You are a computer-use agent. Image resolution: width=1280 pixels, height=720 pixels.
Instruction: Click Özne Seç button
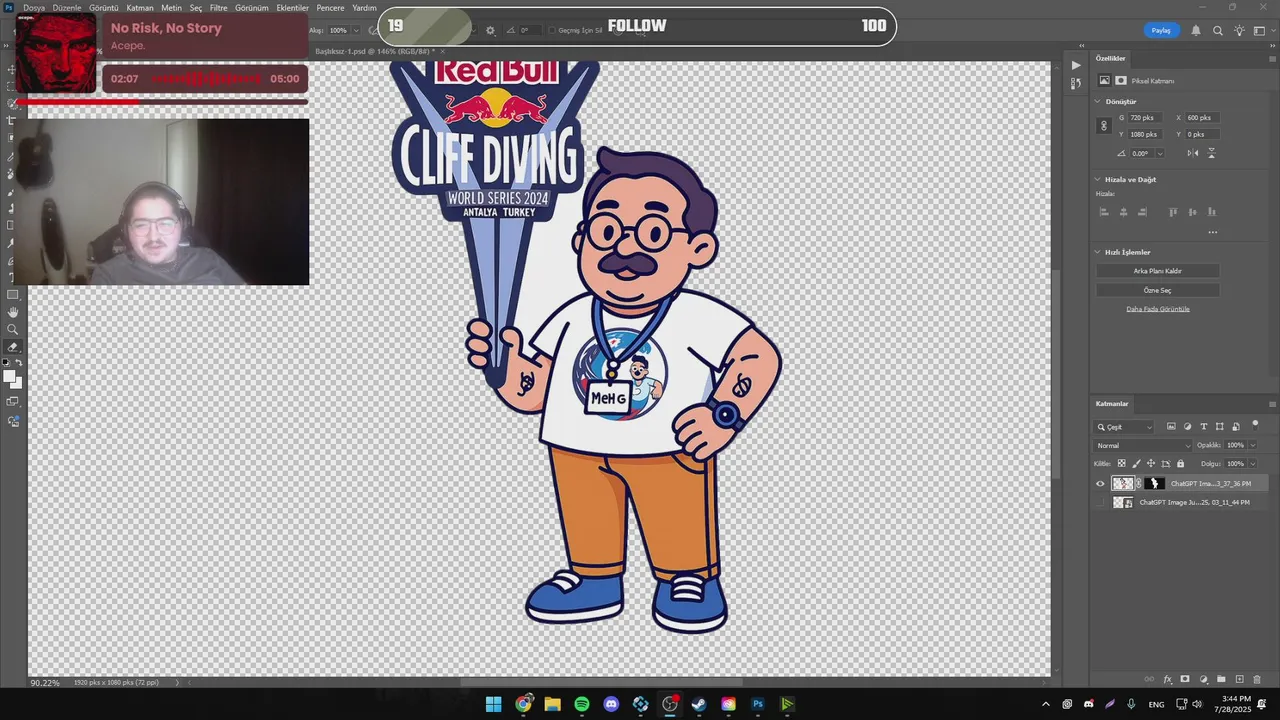(x=1157, y=290)
